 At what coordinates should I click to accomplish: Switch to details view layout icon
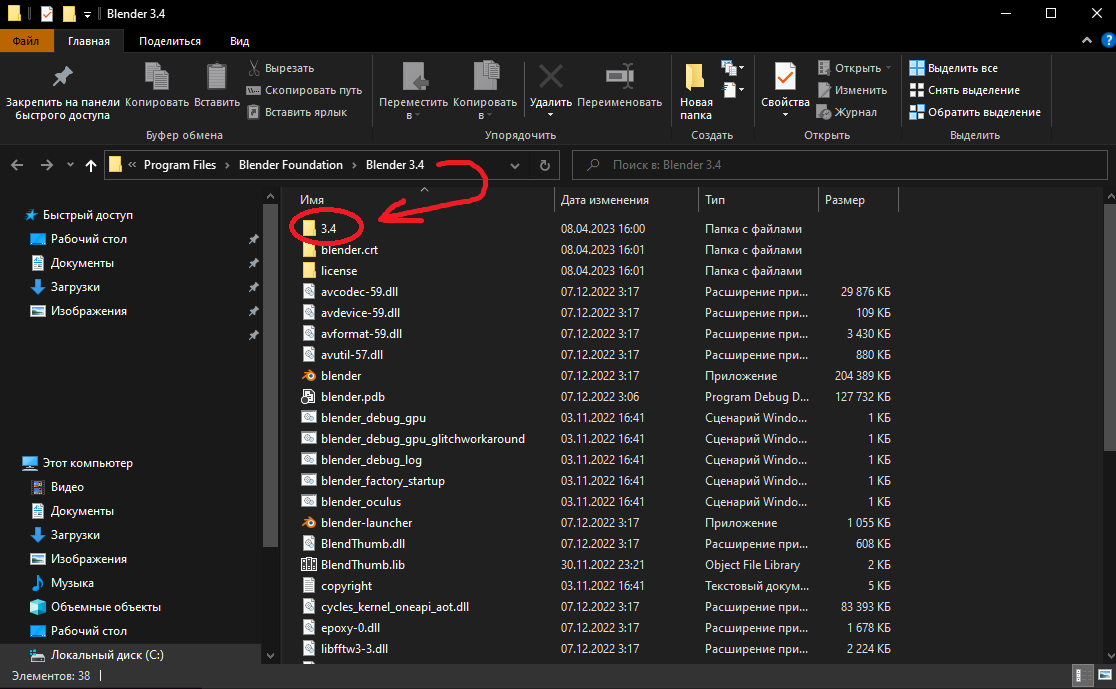1082,675
